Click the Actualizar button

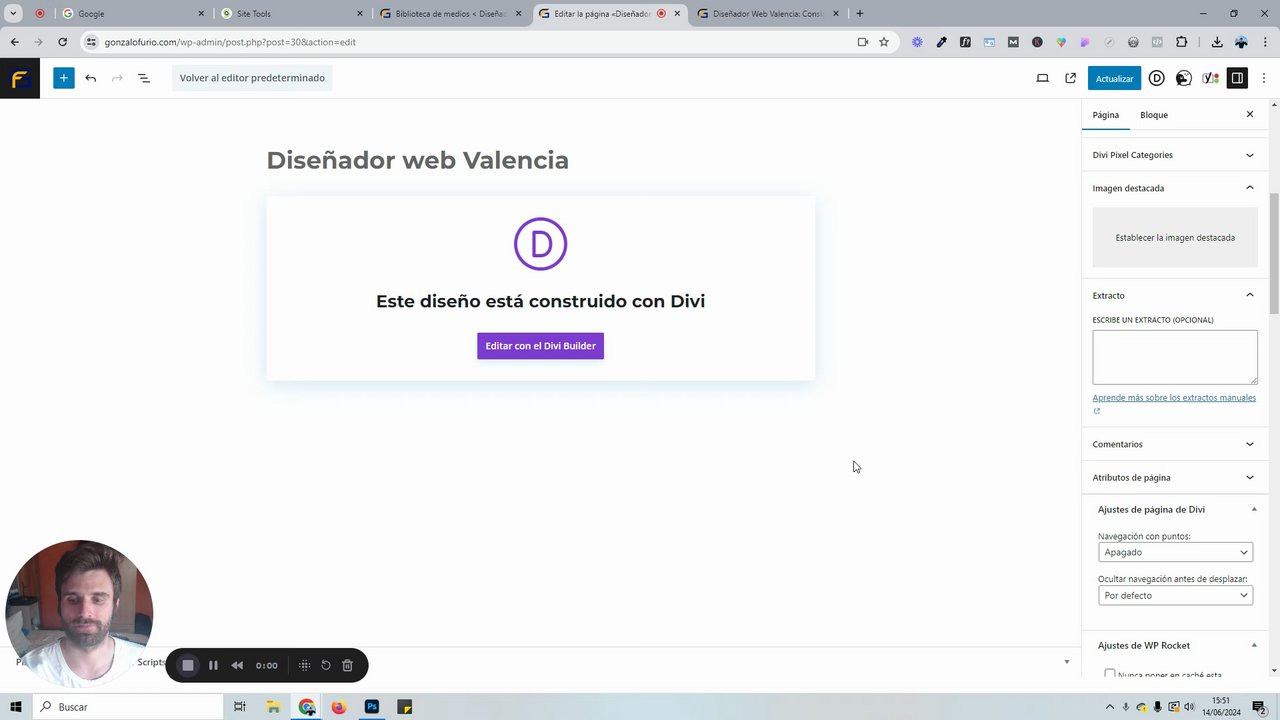[1114, 78]
